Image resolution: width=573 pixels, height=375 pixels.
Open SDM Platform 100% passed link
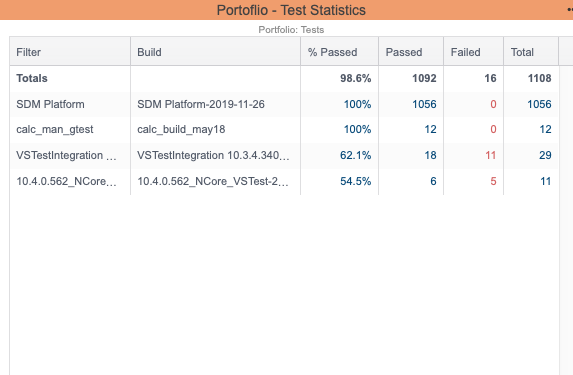[357, 104]
